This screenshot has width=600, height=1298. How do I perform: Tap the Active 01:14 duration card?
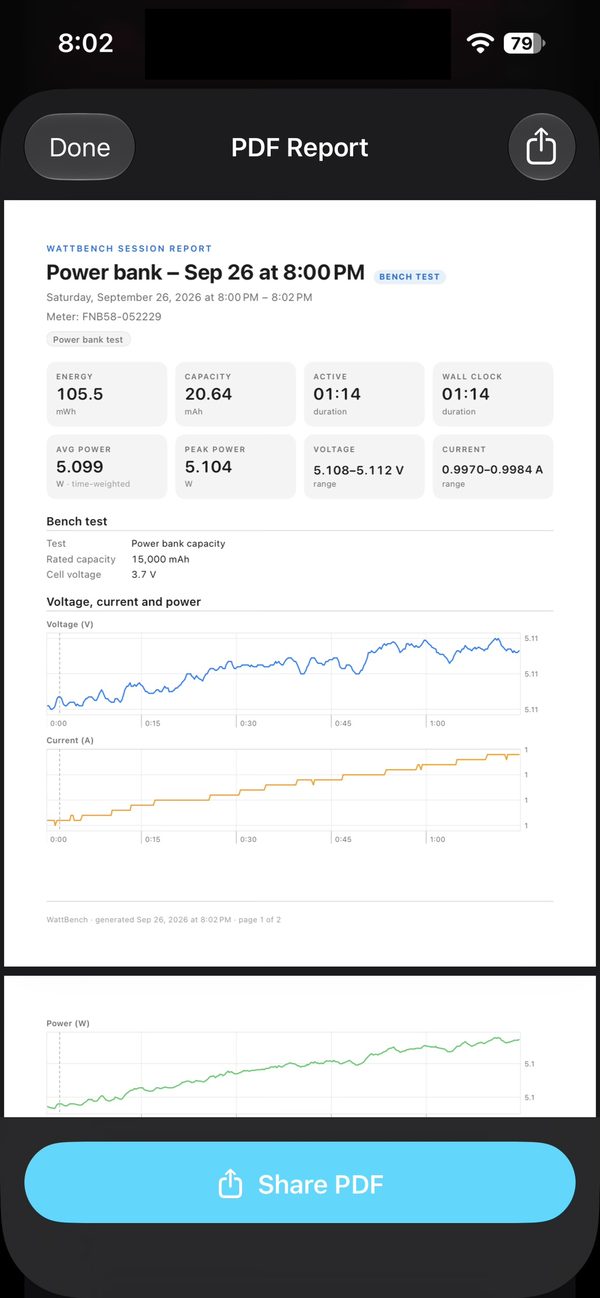[x=364, y=394]
